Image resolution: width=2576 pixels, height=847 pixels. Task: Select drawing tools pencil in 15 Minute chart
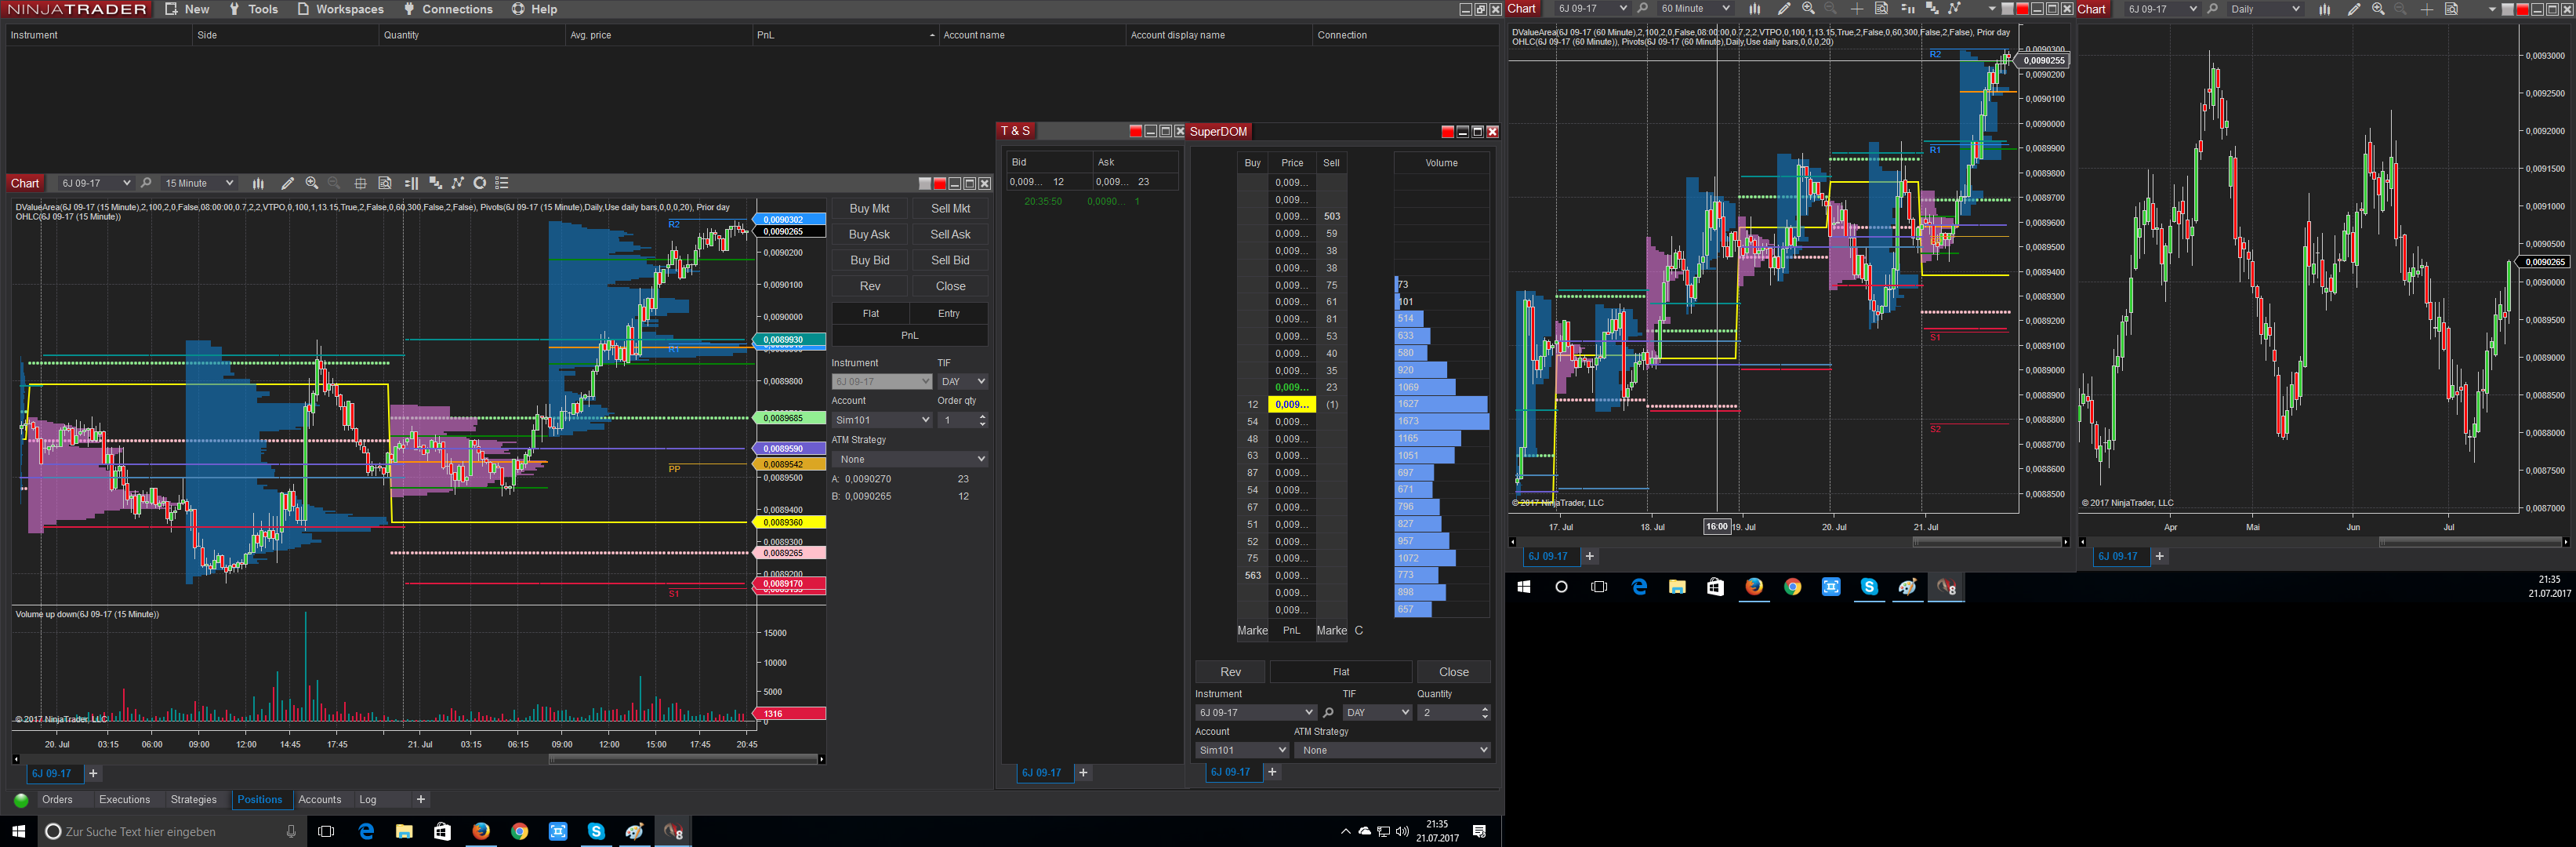(x=287, y=183)
